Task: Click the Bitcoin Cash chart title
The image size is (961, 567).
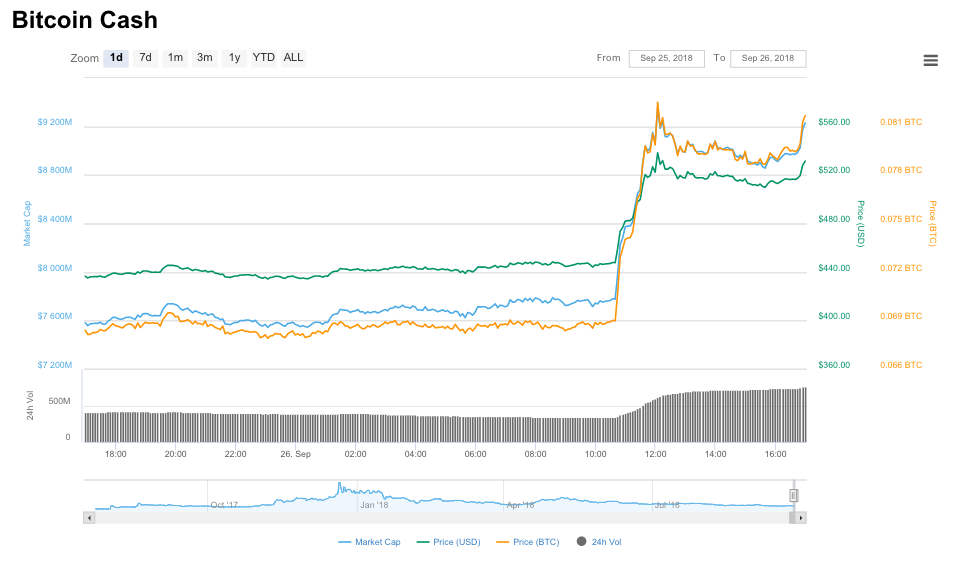Action: click(x=85, y=20)
